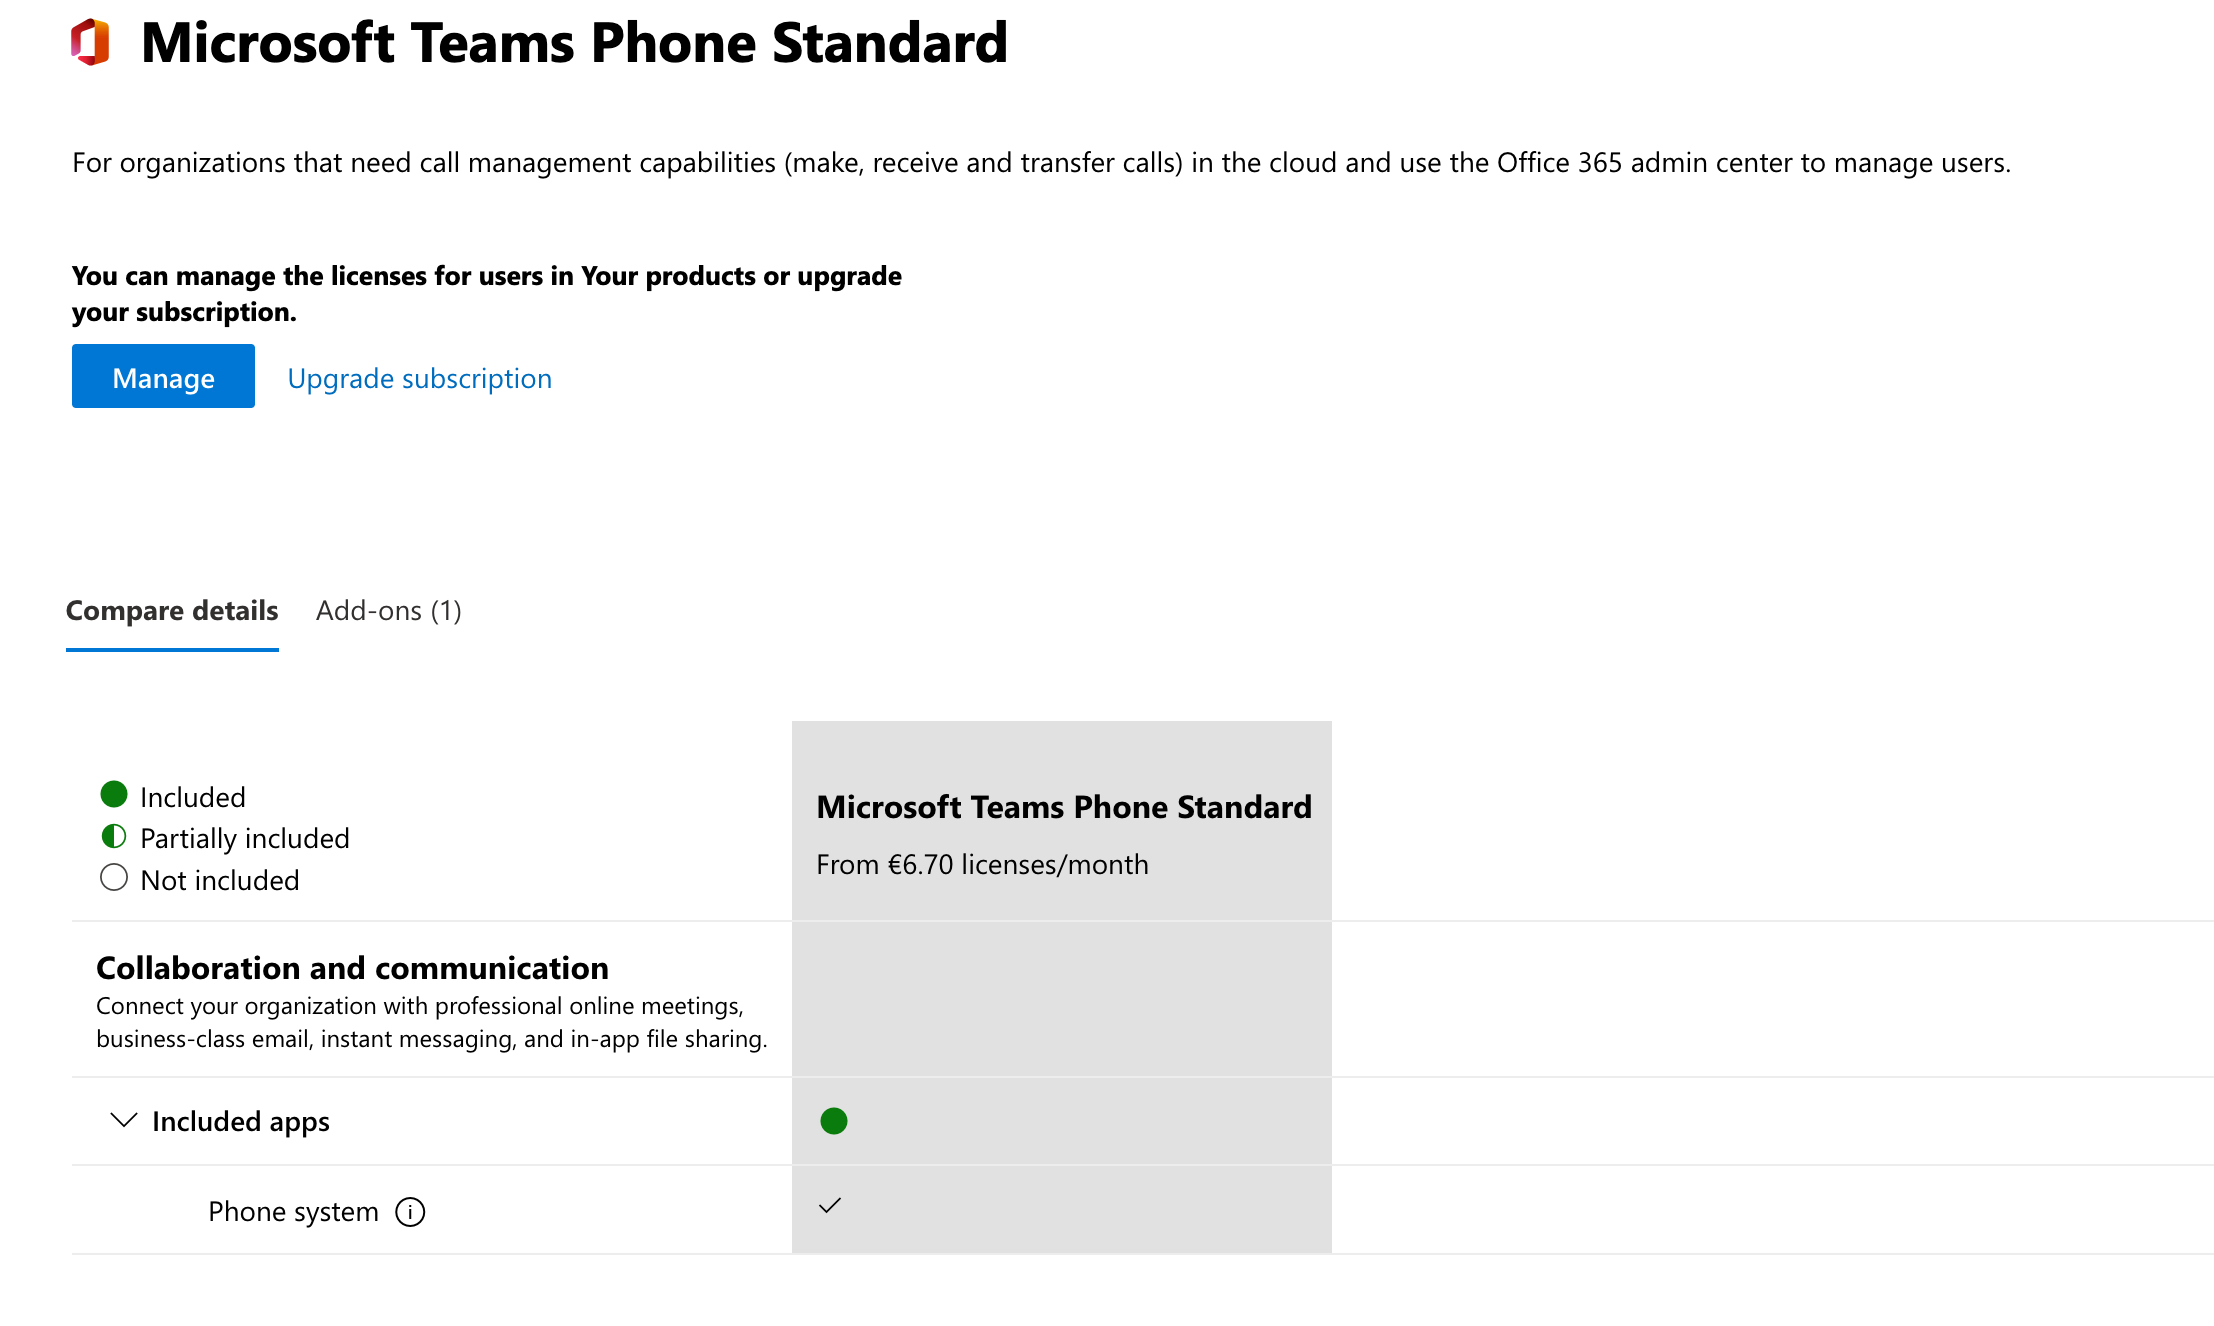
Task: Click the Phone system checkmark icon
Action: click(x=830, y=1206)
